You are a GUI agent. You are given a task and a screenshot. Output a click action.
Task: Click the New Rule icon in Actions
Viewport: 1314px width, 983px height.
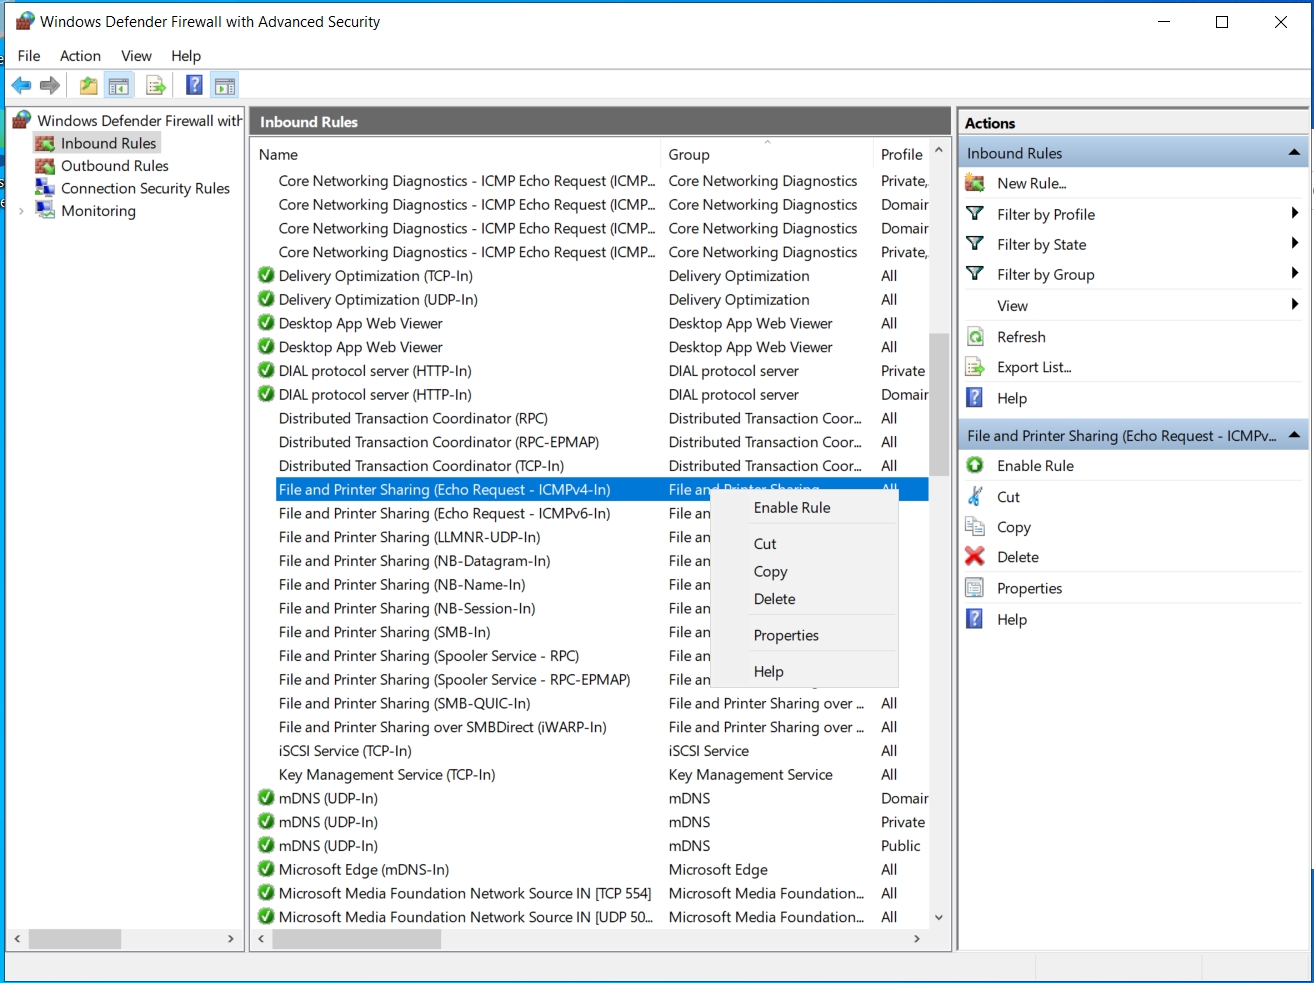975,183
